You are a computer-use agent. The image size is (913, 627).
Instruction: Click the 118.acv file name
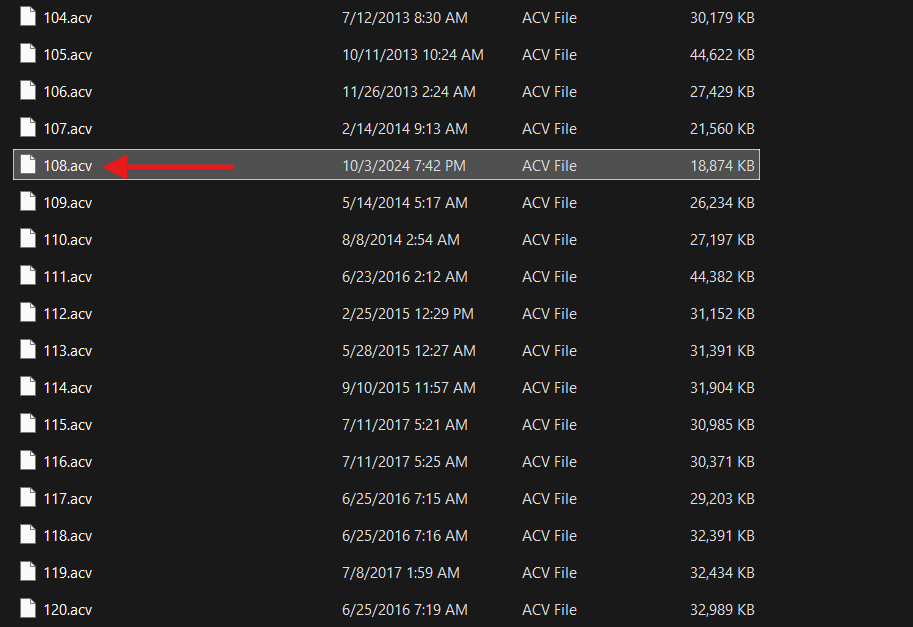67,536
